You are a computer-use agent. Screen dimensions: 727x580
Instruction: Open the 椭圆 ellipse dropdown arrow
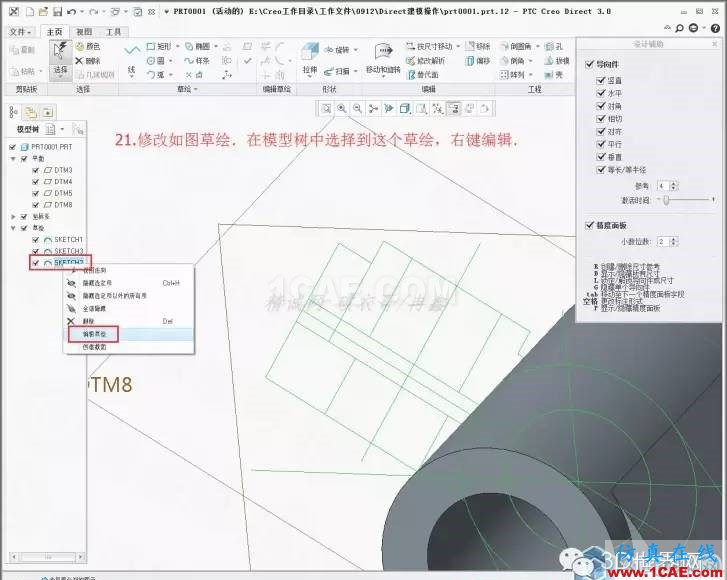[216, 46]
